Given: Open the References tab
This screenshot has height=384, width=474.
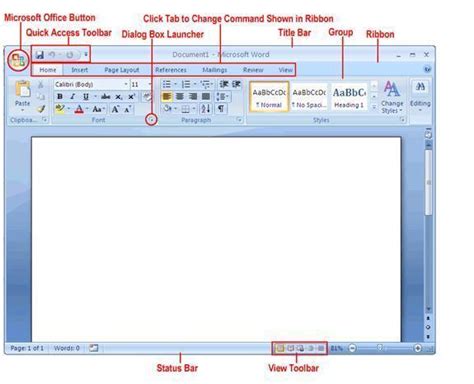Looking at the screenshot, I should [171, 70].
